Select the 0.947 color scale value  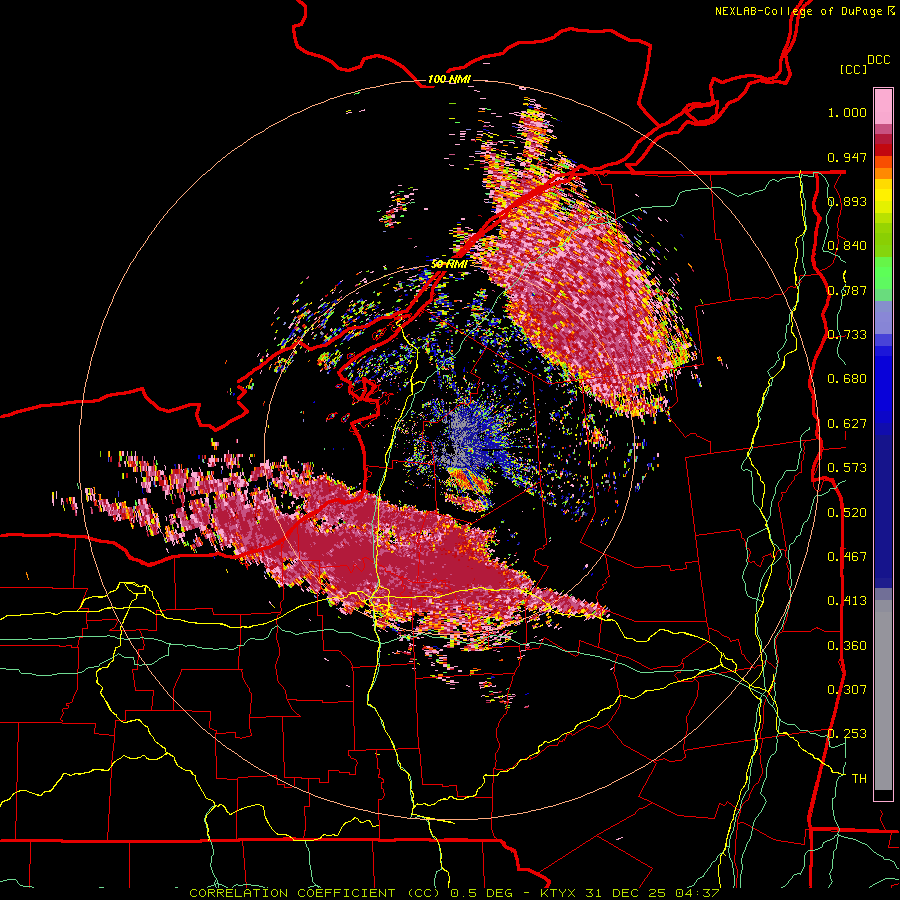click(x=847, y=157)
